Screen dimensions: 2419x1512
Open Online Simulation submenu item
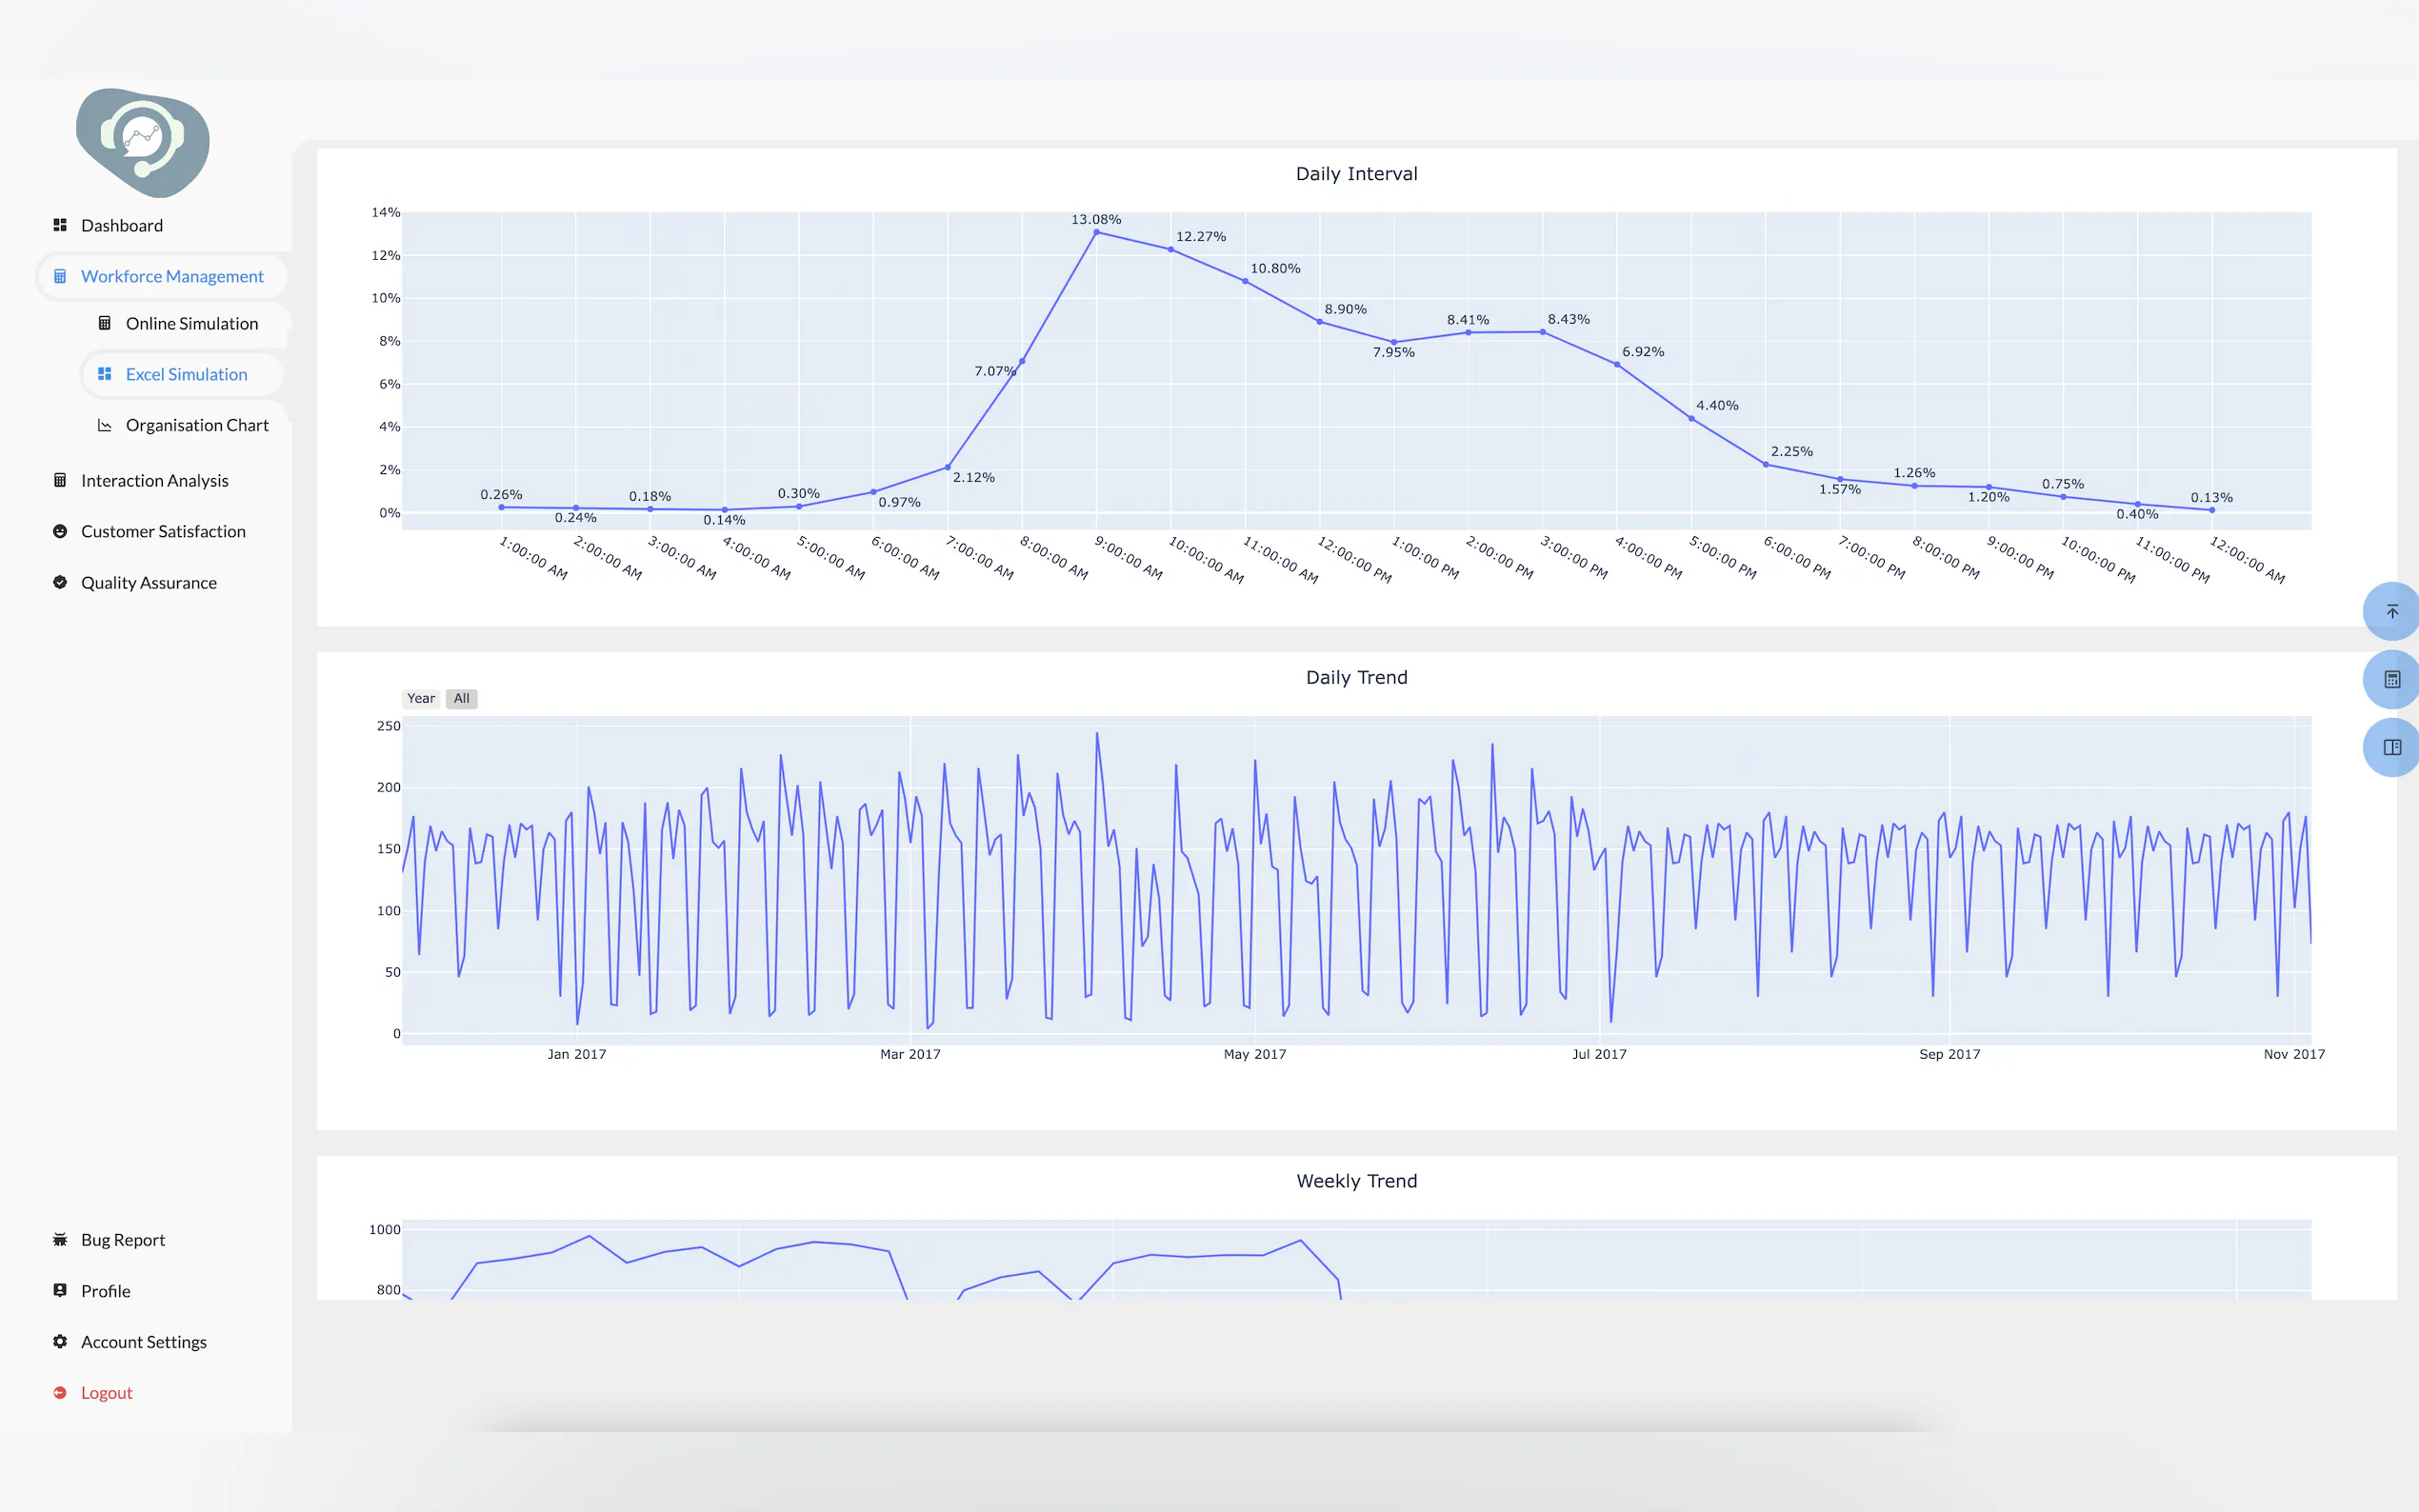pyautogui.click(x=191, y=323)
